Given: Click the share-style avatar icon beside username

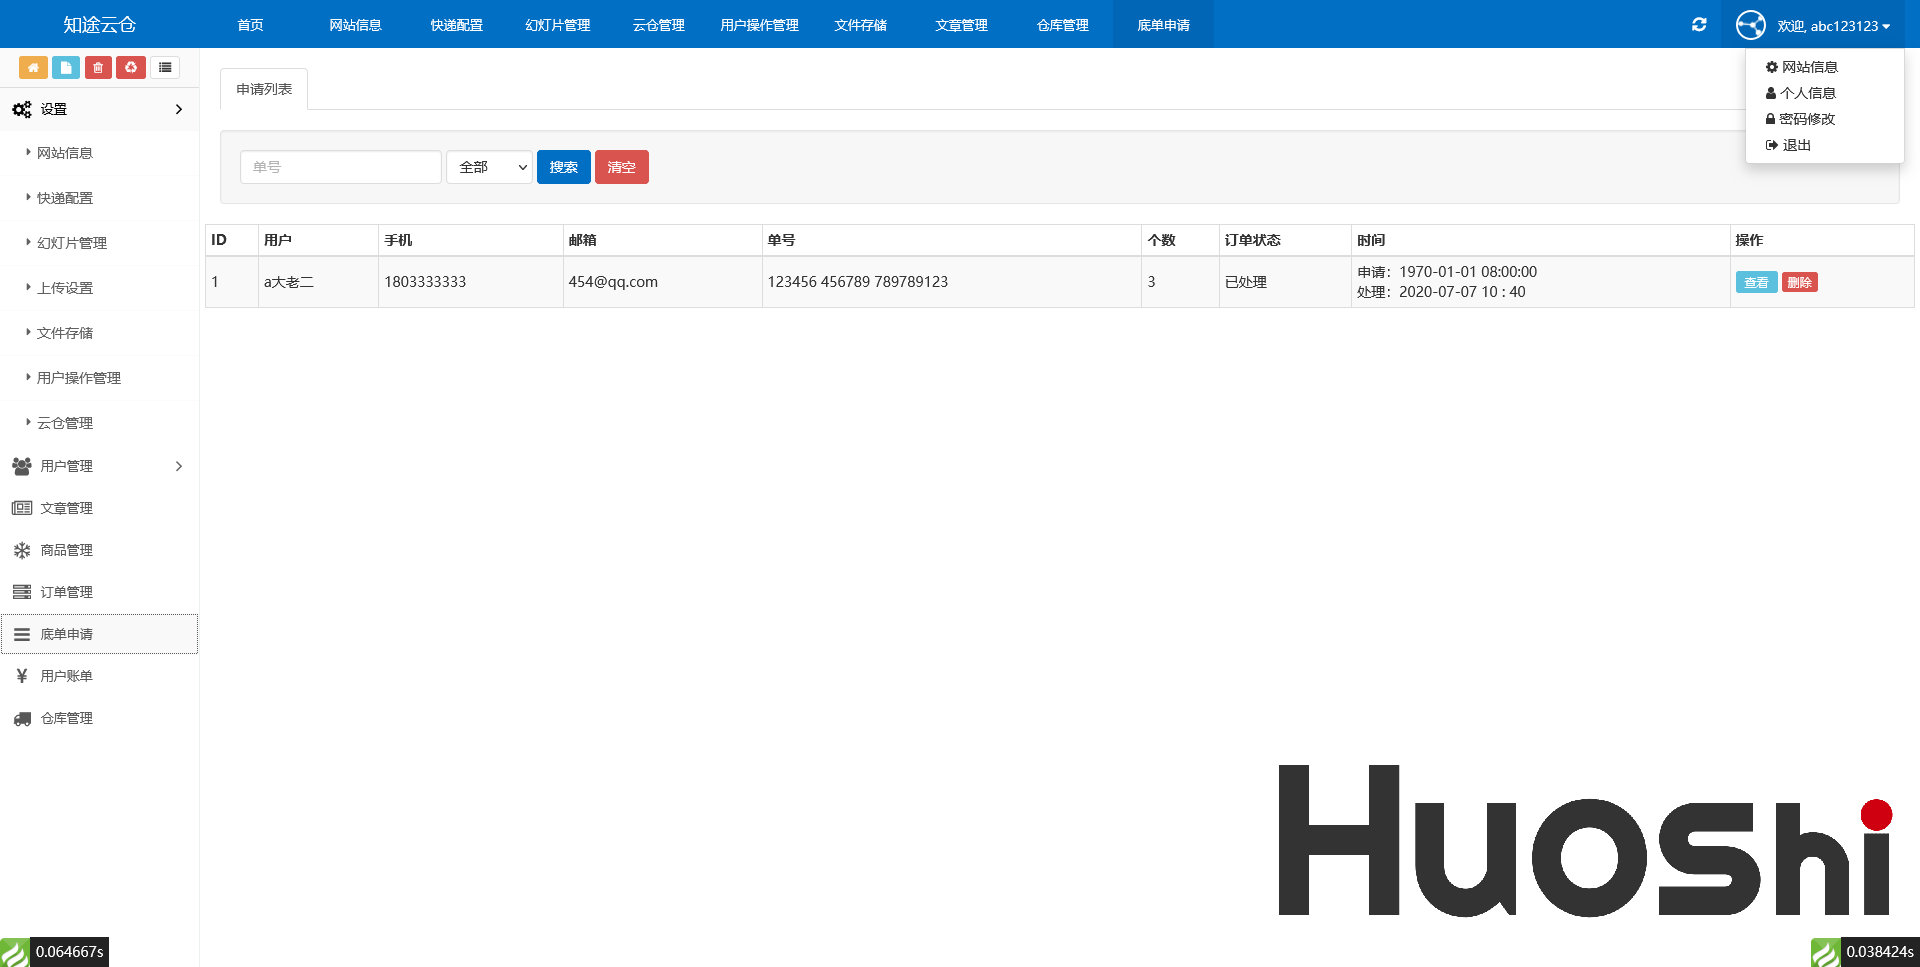Looking at the screenshot, I should click(x=1750, y=25).
